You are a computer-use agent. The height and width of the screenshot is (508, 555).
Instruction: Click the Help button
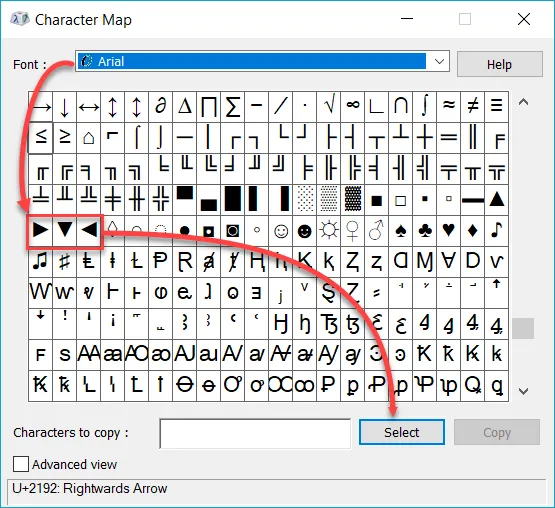coord(499,64)
